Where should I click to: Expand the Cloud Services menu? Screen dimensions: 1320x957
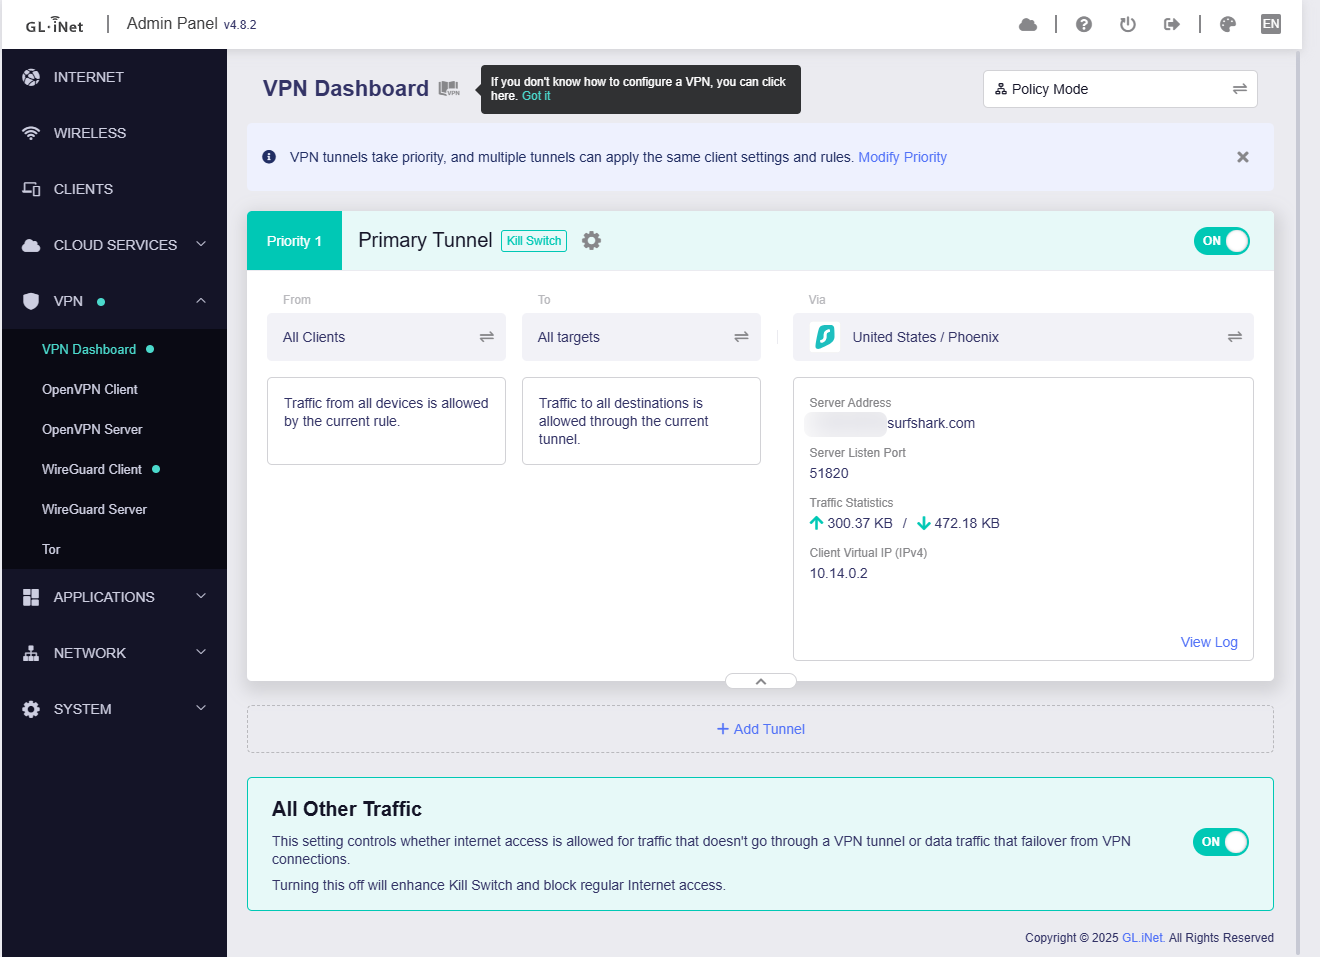(114, 245)
